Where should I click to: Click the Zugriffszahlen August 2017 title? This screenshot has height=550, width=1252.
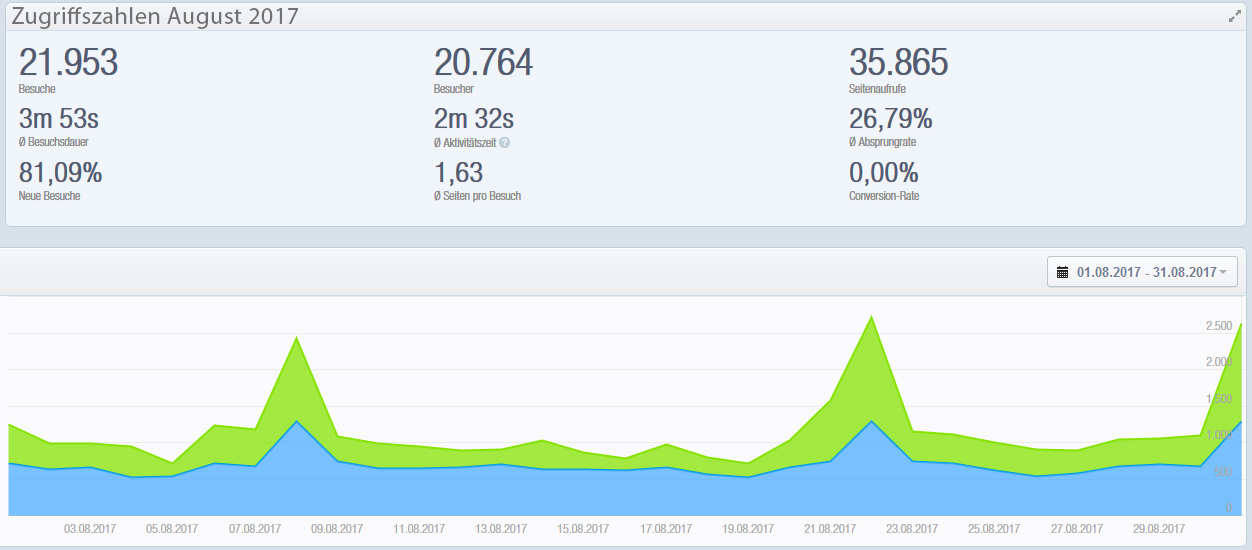coord(155,16)
